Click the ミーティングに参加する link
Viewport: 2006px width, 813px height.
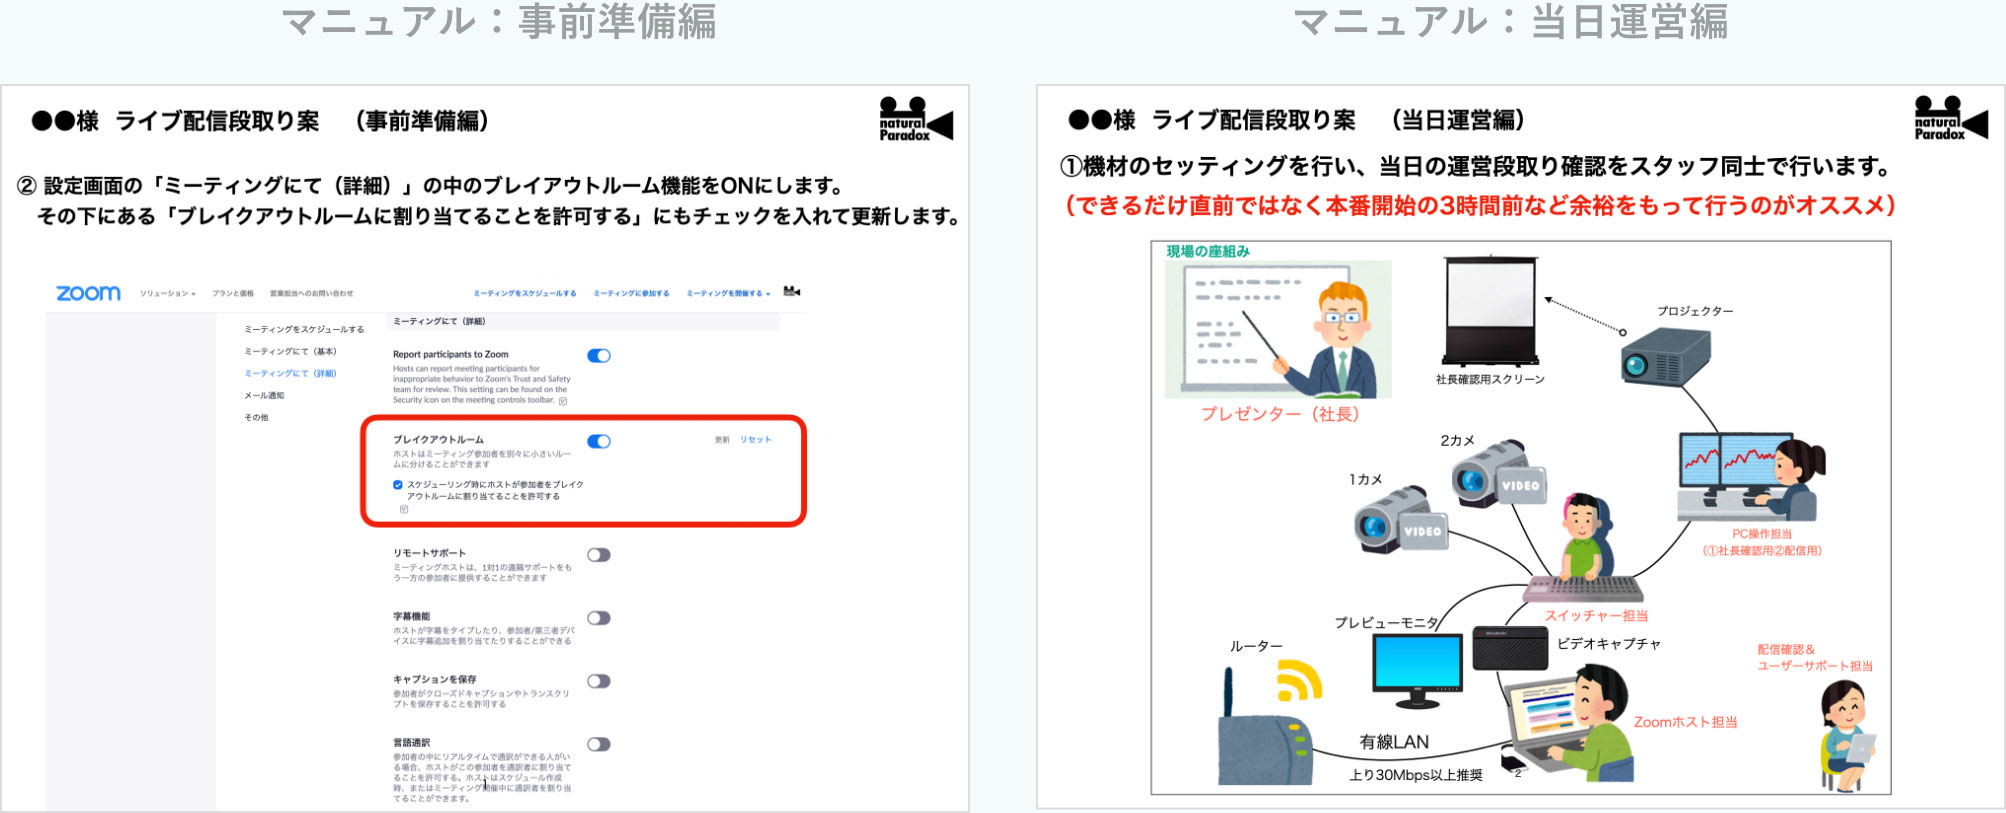pos(631,294)
